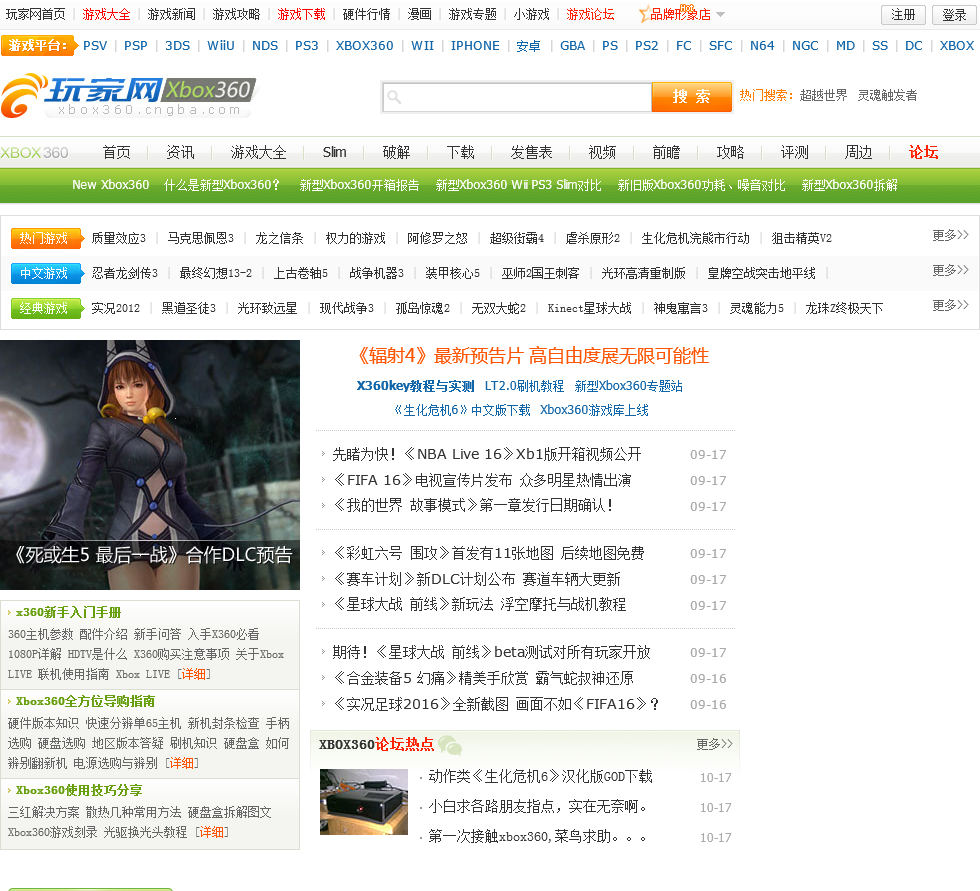Open the 超级街霸4 game link
Image resolution: width=980 pixels, height=891 pixels.
[x=516, y=238]
